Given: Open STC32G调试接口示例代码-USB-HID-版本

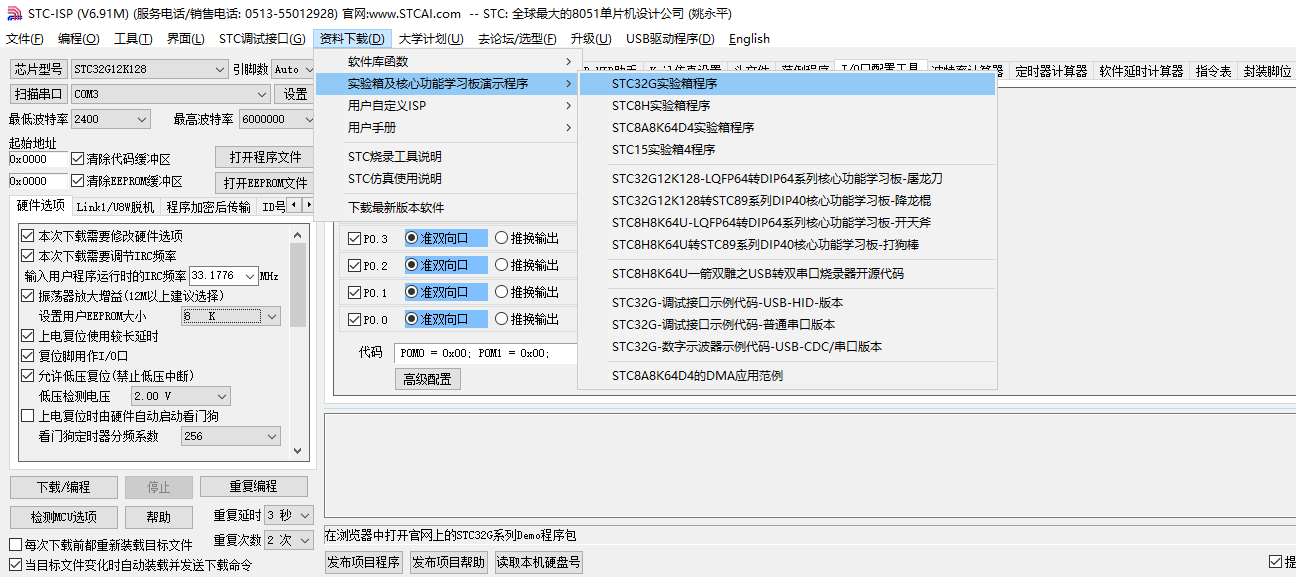Looking at the screenshot, I should pyautogui.click(x=788, y=303).
